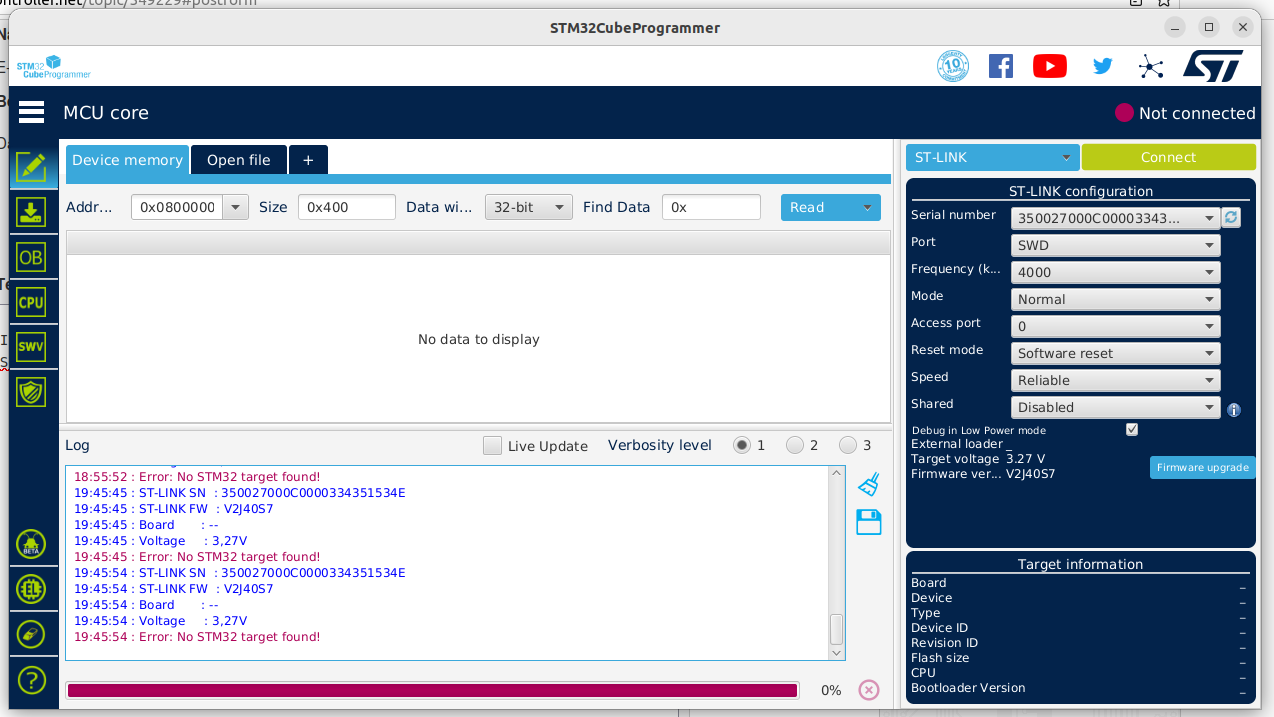The width and height of the screenshot is (1274, 717).
Task: Open the round wrench/tool sidebar icon
Action: coord(32,634)
